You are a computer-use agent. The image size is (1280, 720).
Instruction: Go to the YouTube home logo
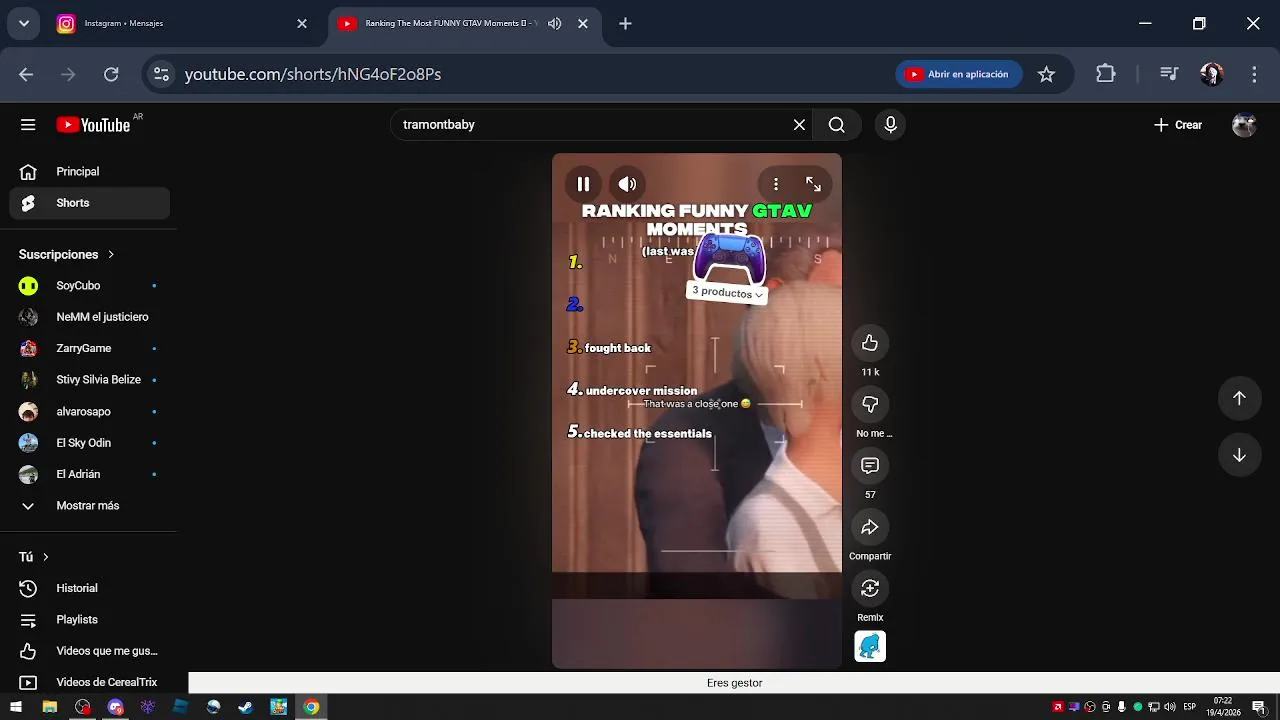coord(94,125)
